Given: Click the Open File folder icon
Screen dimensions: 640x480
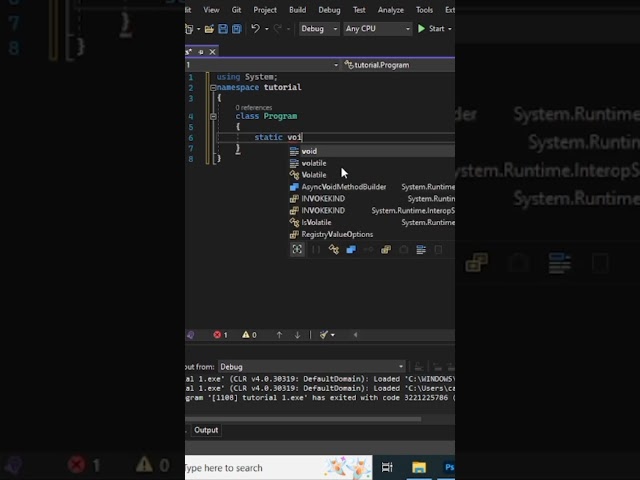Looking at the screenshot, I should (x=209, y=29).
